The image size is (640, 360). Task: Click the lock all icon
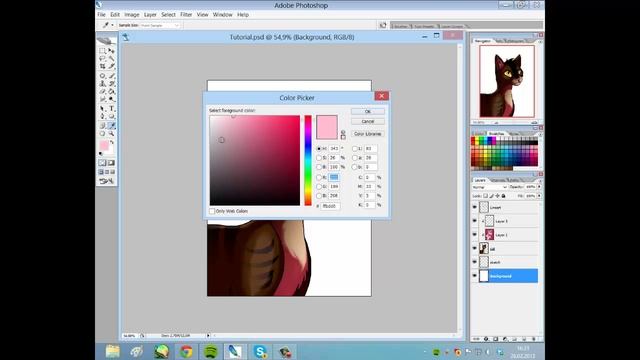click(503, 196)
